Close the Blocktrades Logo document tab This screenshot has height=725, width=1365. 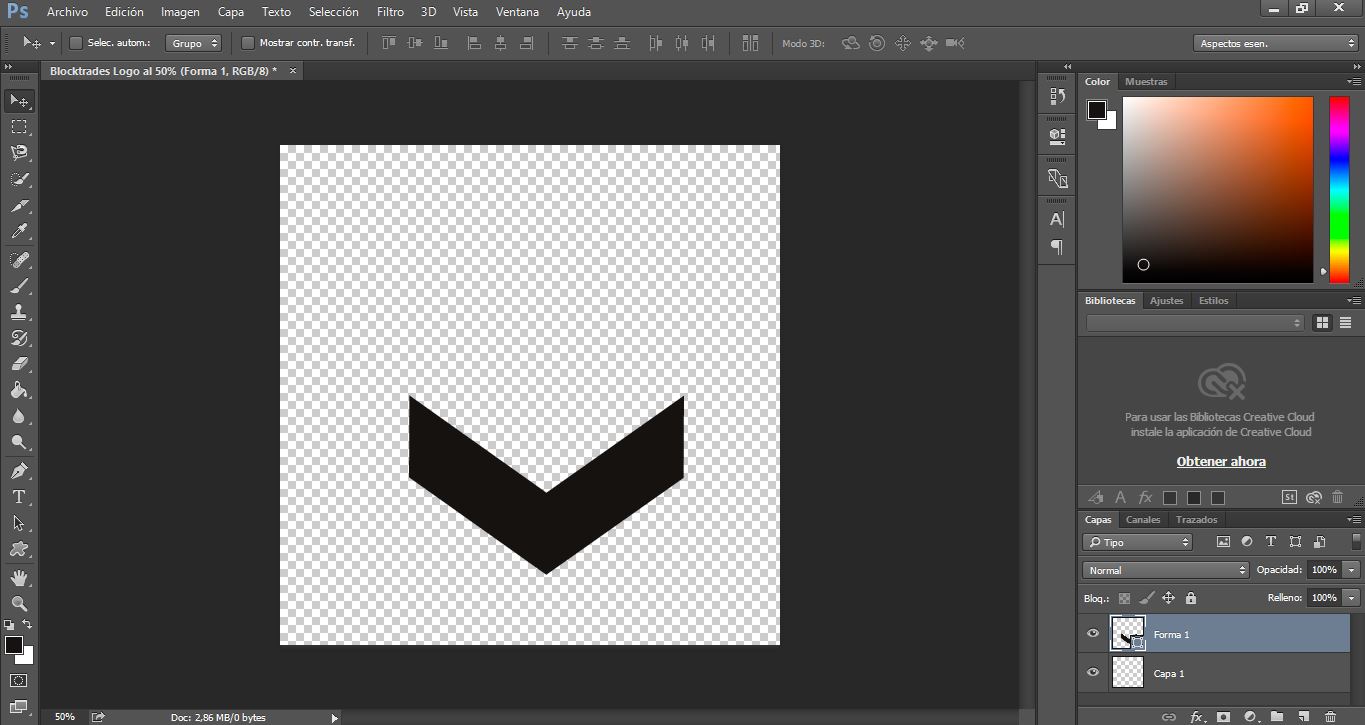(291, 71)
